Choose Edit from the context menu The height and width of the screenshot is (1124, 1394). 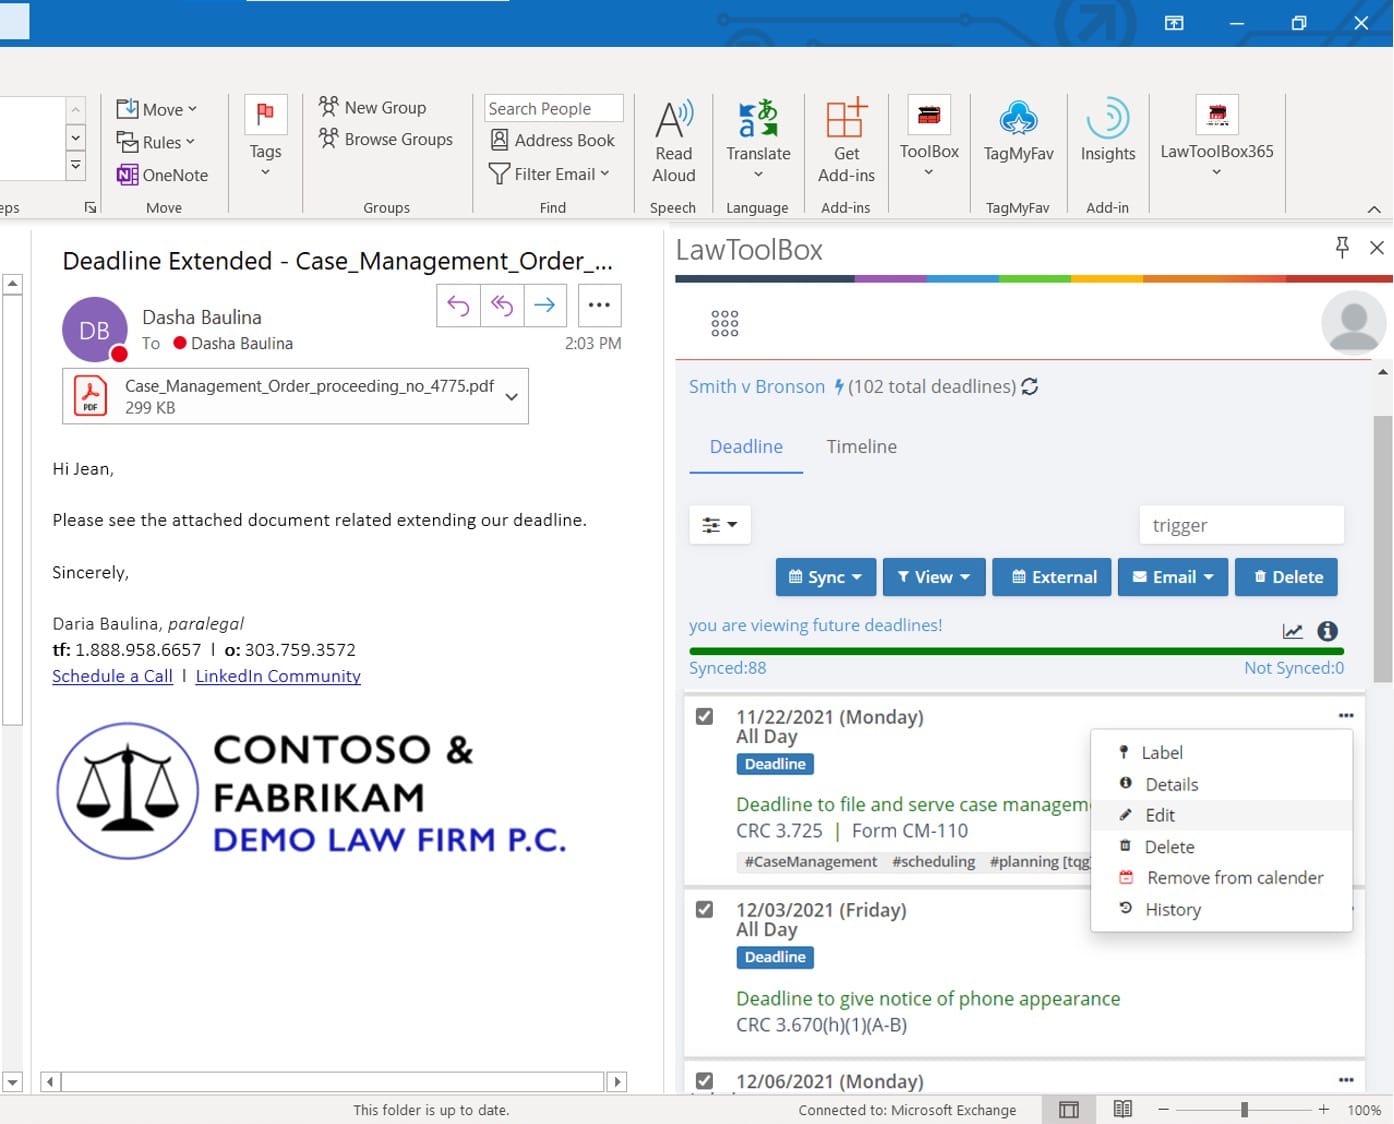(1159, 815)
